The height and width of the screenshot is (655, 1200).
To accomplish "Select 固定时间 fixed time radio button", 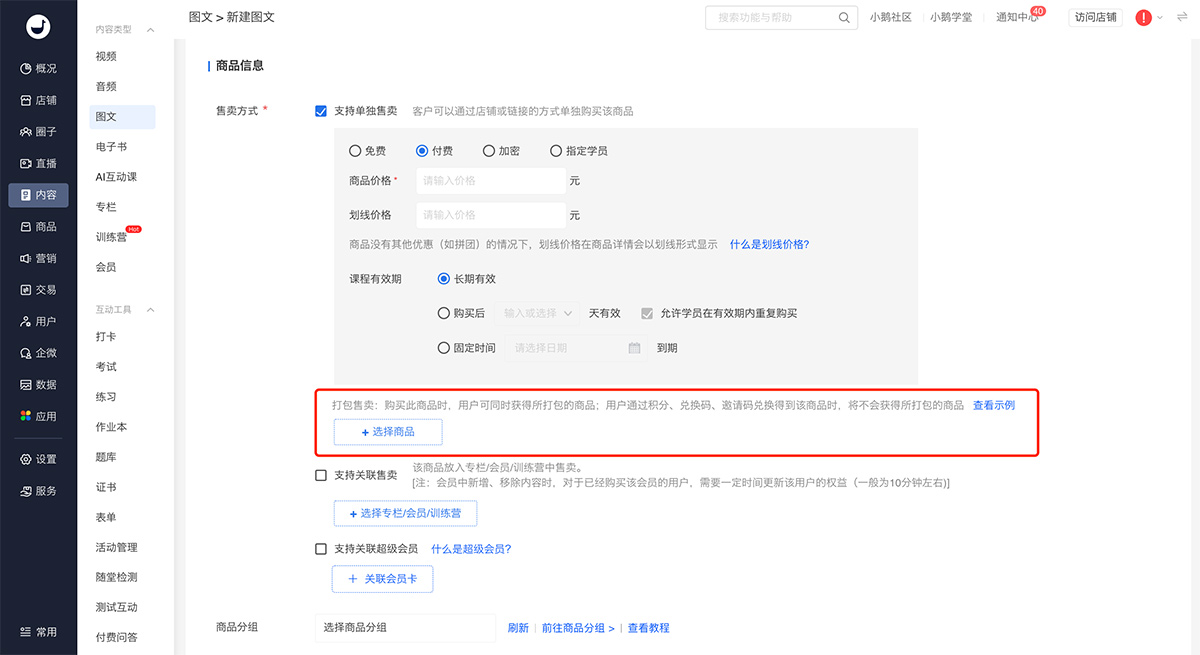I will pos(444,348).
